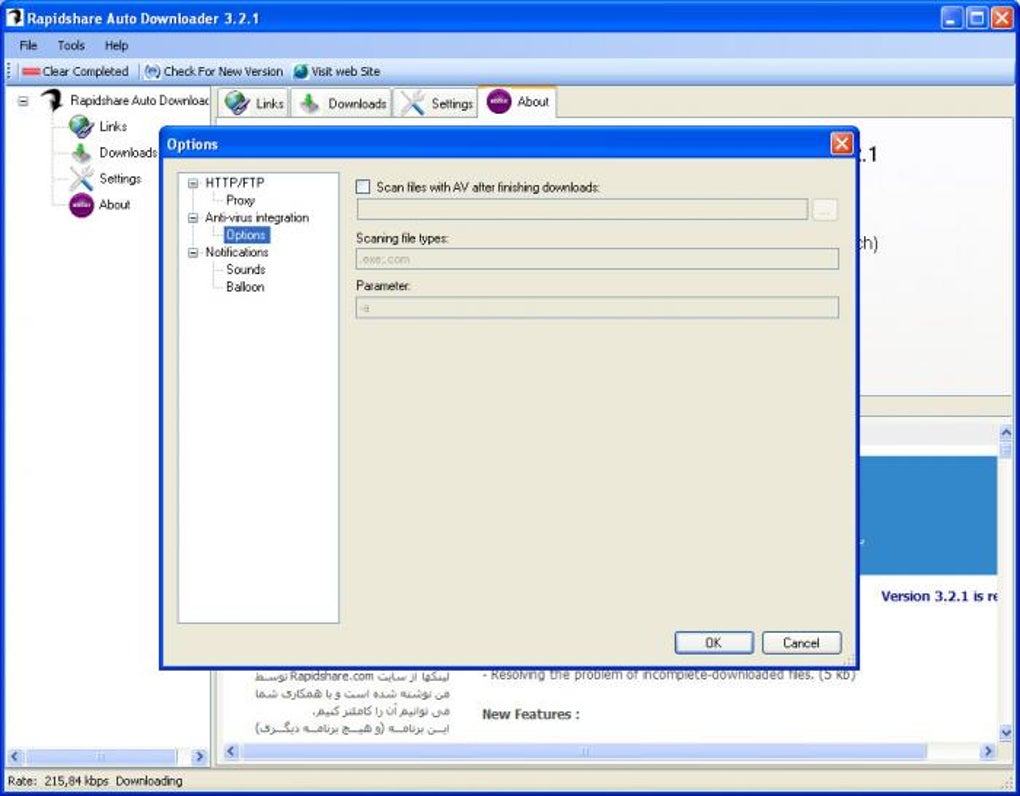
Task: Click the About page scroll down arrow
Action: point(1006,733)
